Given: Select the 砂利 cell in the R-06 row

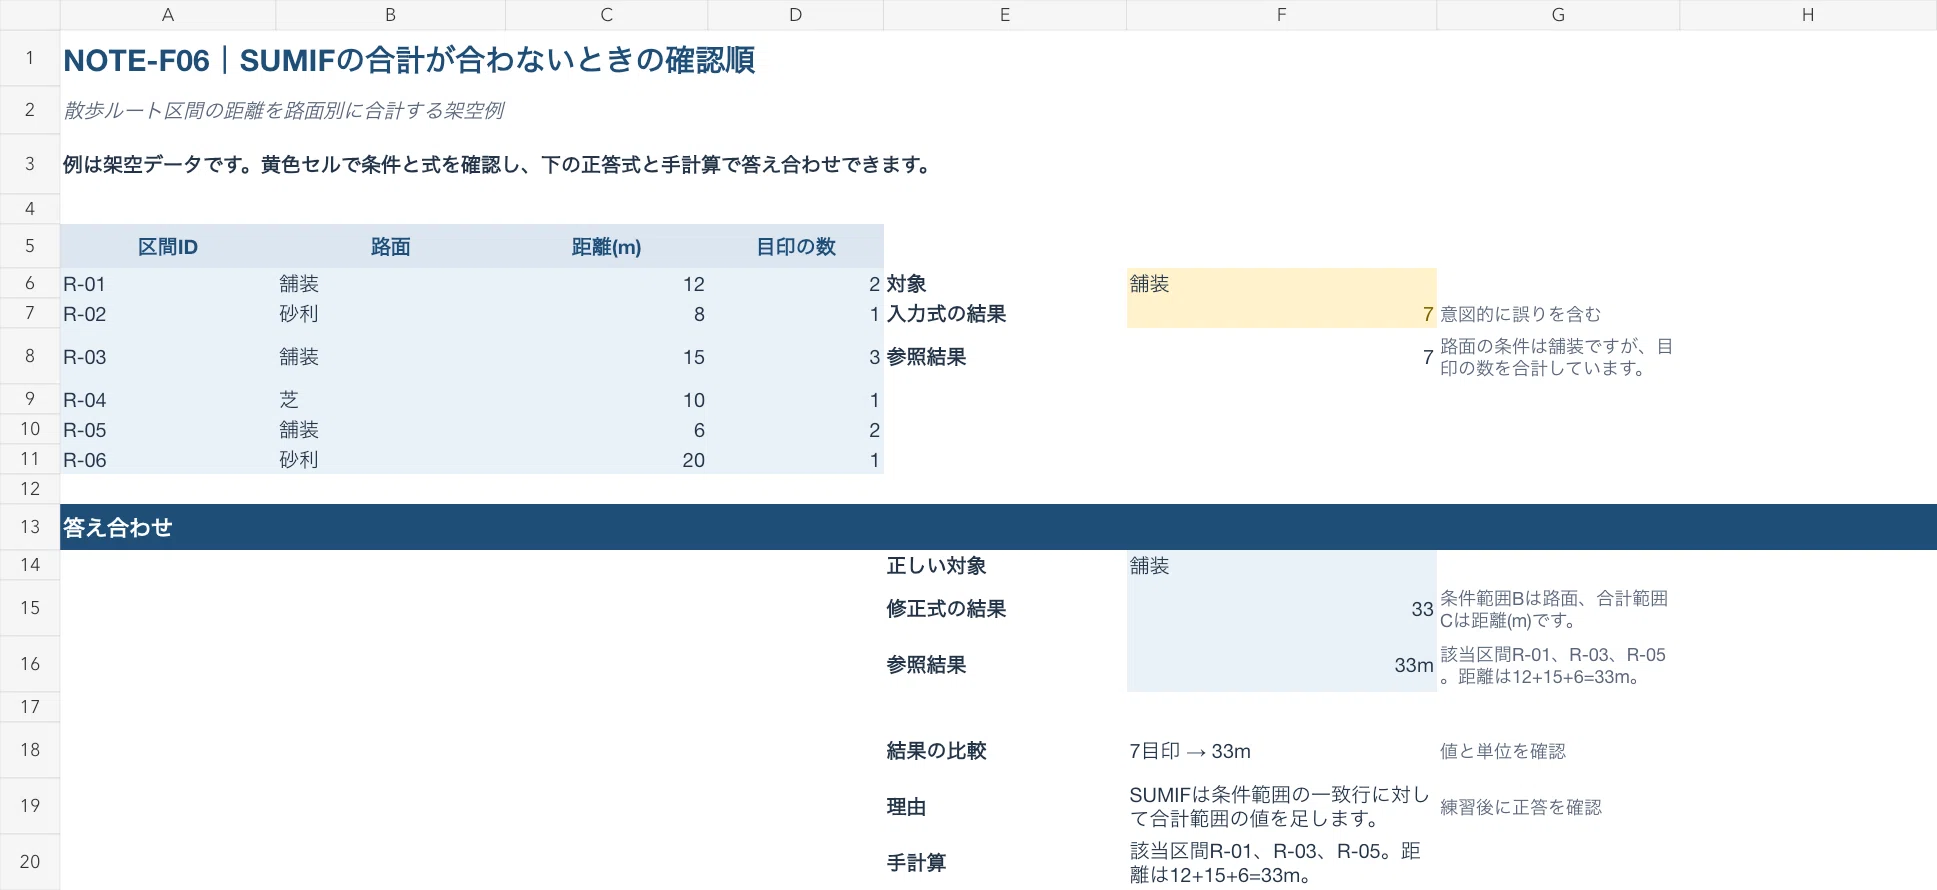Looking at the screenshot, I should click(391, 460).
